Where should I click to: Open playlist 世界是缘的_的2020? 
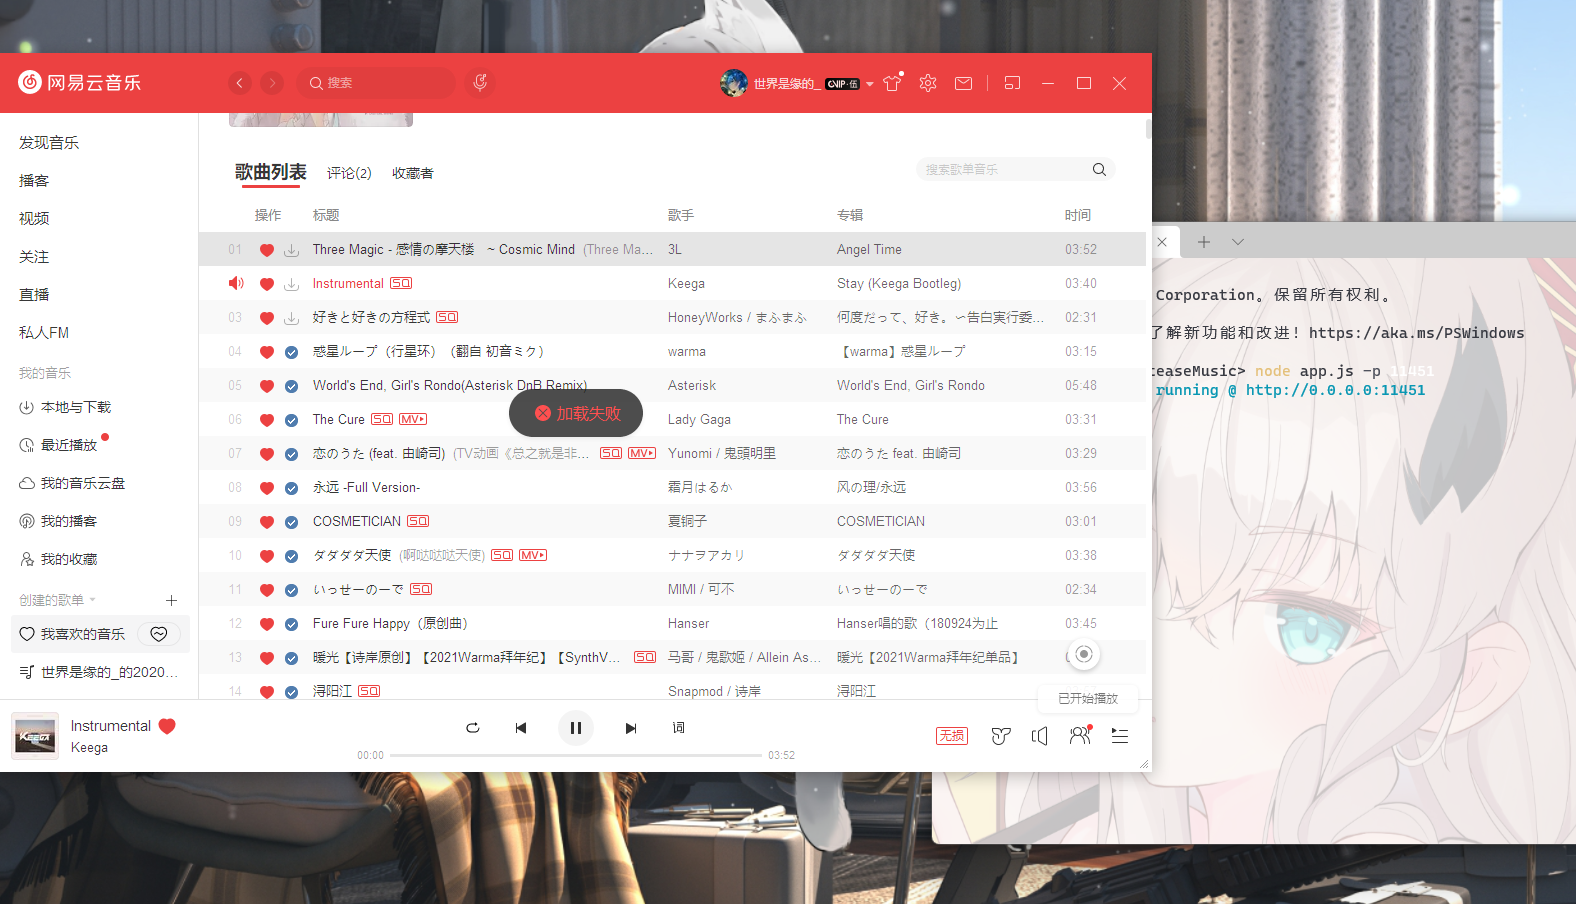tap(99, 672)
